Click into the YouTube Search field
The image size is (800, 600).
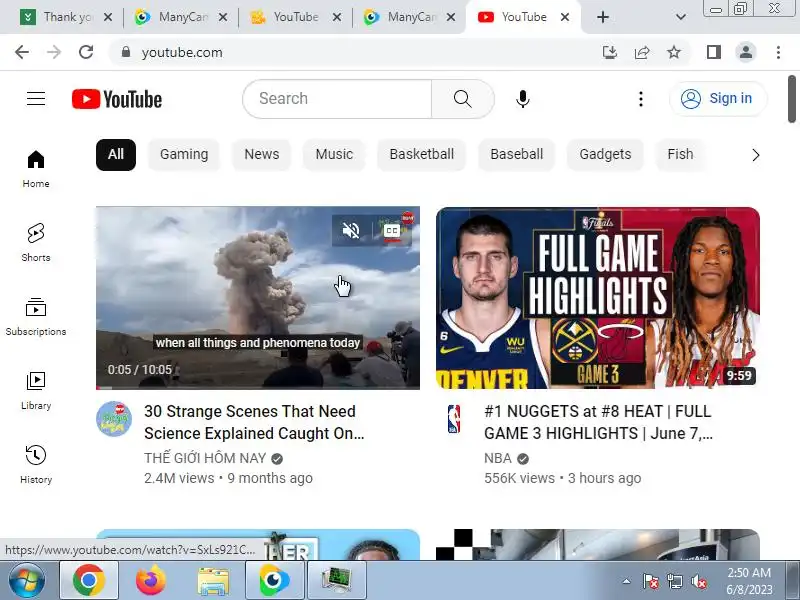click(x=337, y=98)
